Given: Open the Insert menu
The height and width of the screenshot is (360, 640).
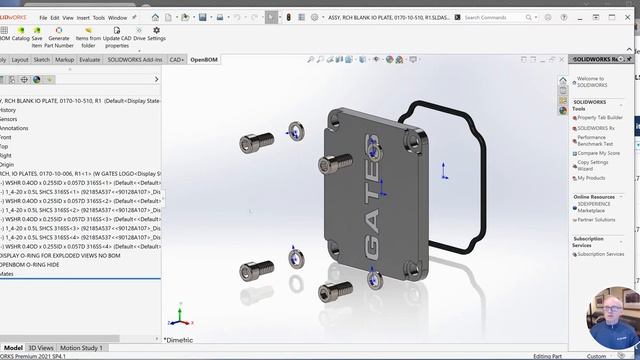Looking at the screenshot, I should [83, 18].
